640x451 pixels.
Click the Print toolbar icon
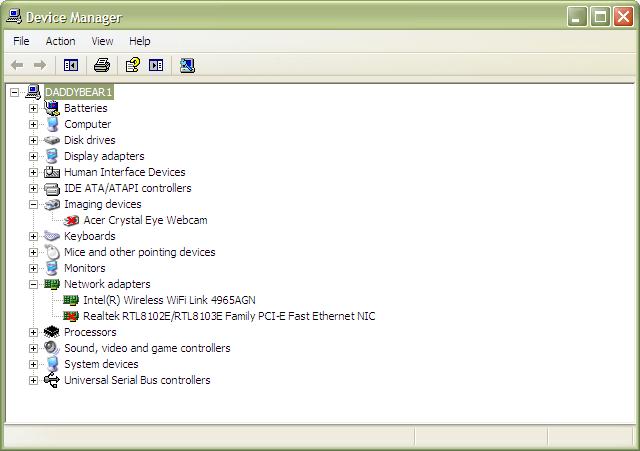point(102,65)
